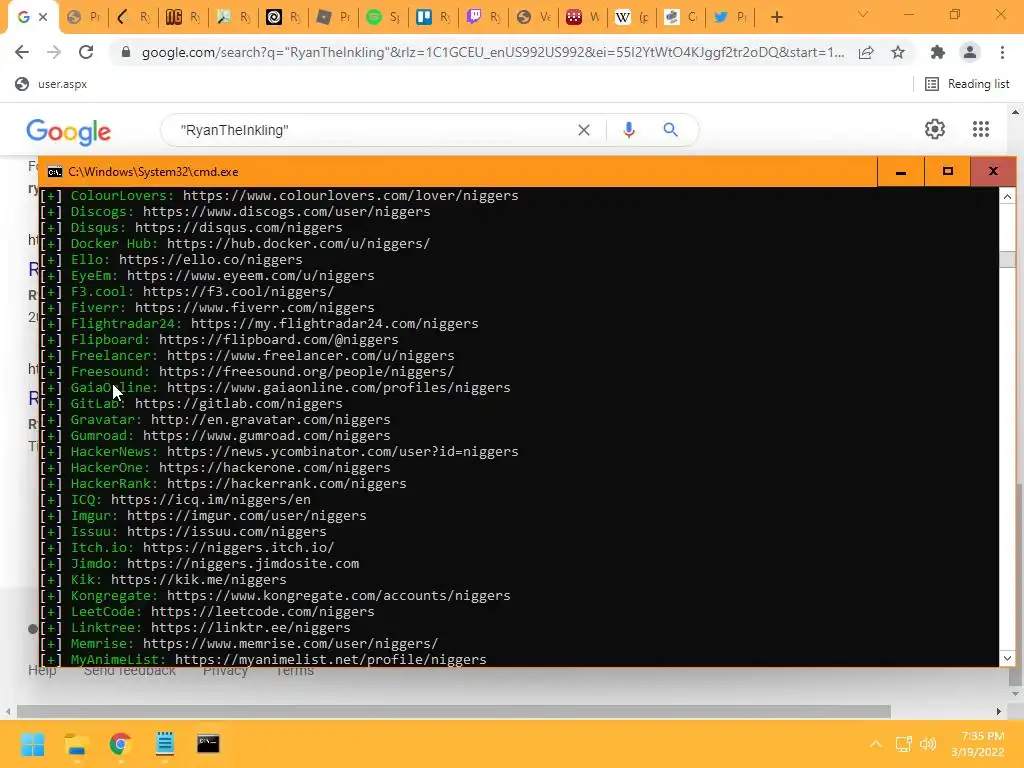Switch to the Spotify tab
This screenshot has height=768, width=1024.
(x=383, y=18)
